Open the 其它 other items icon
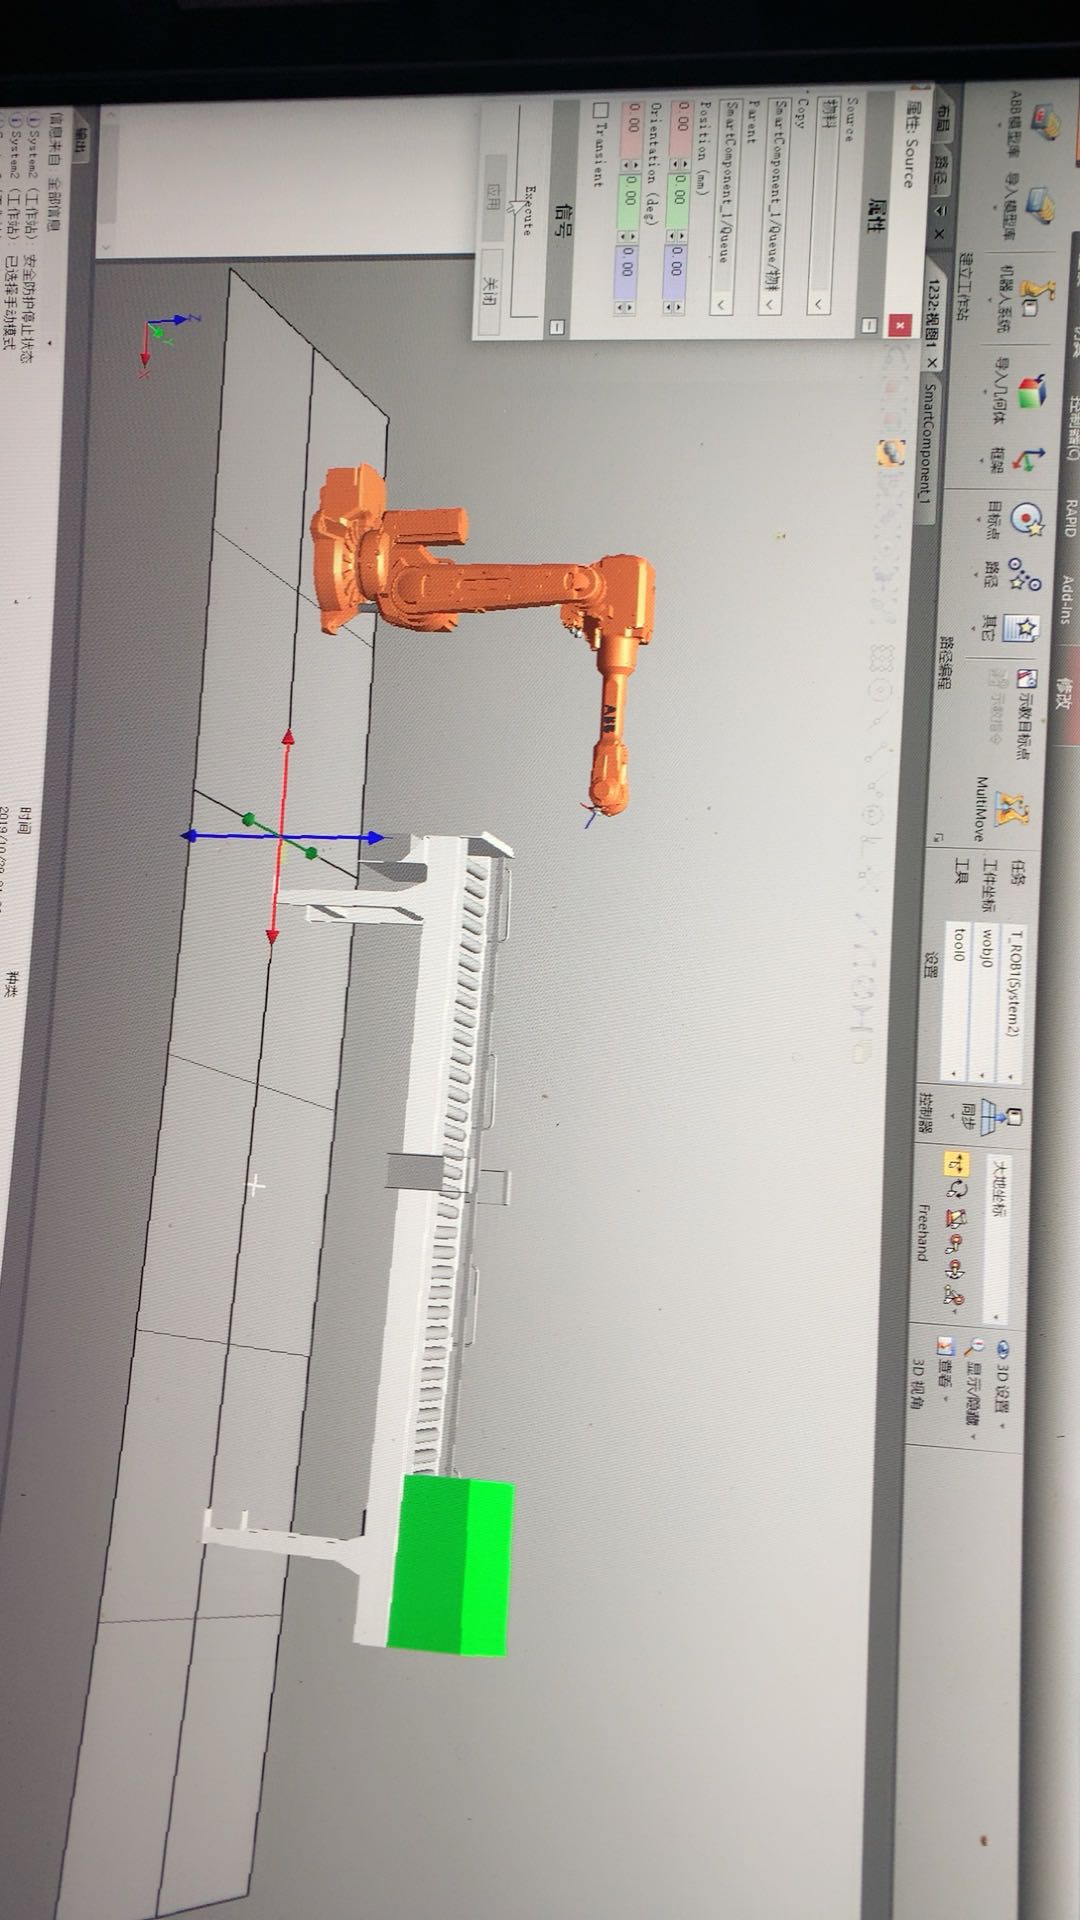 point(1021,629)
